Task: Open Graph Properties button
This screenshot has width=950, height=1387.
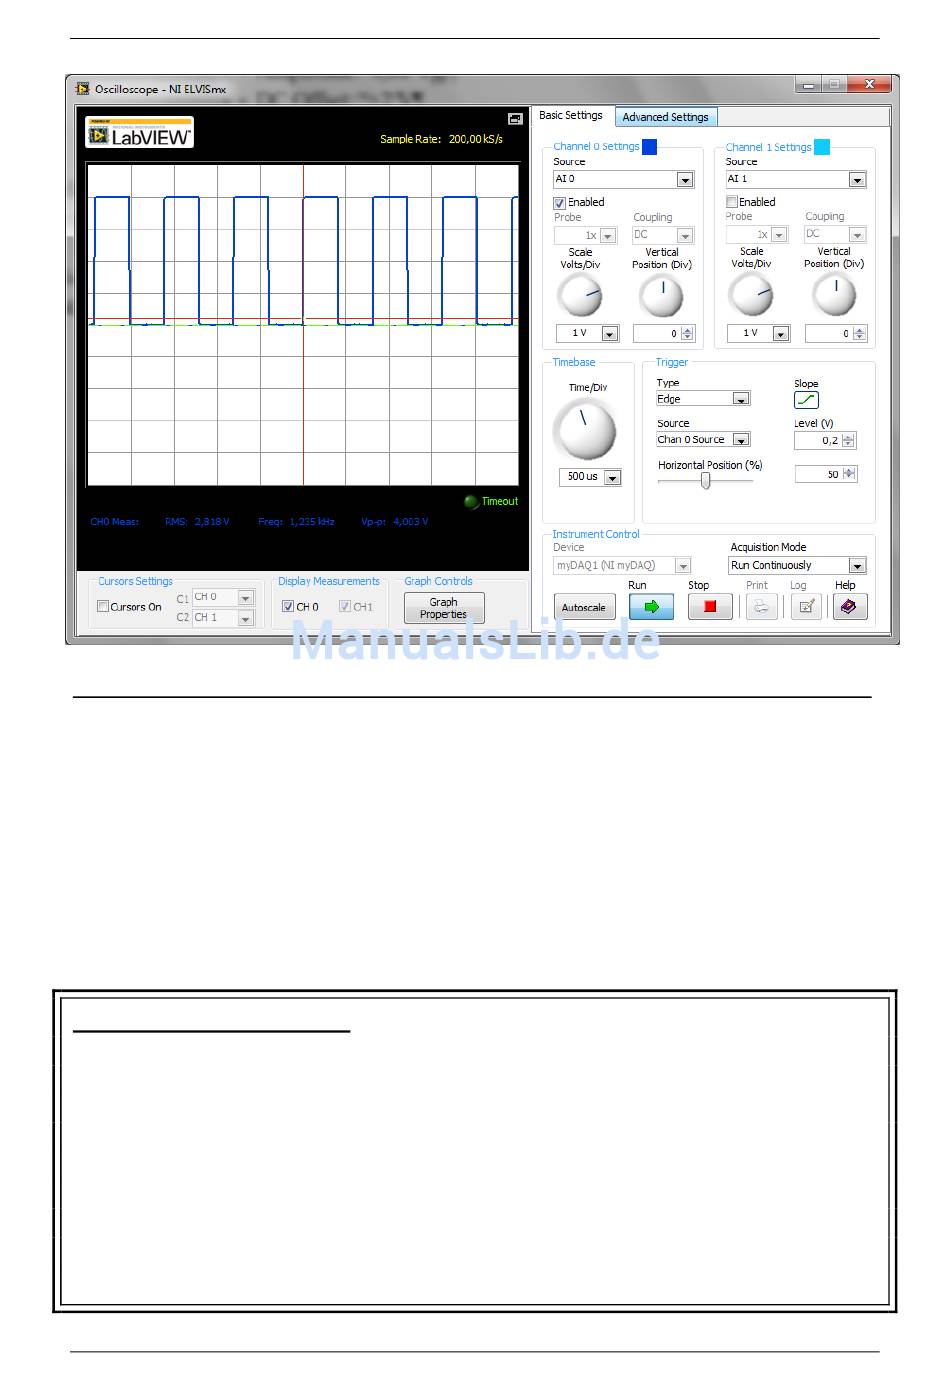Action: click(x=444, y=608)
